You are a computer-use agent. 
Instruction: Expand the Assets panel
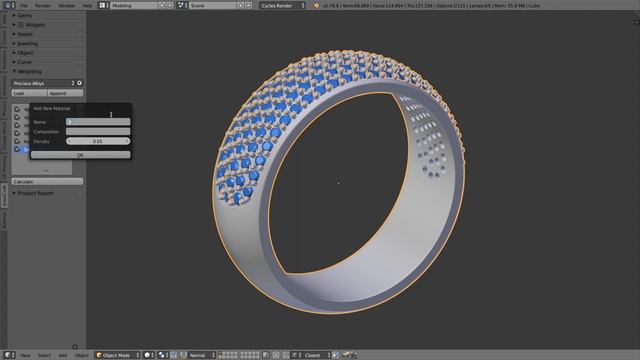14,34
